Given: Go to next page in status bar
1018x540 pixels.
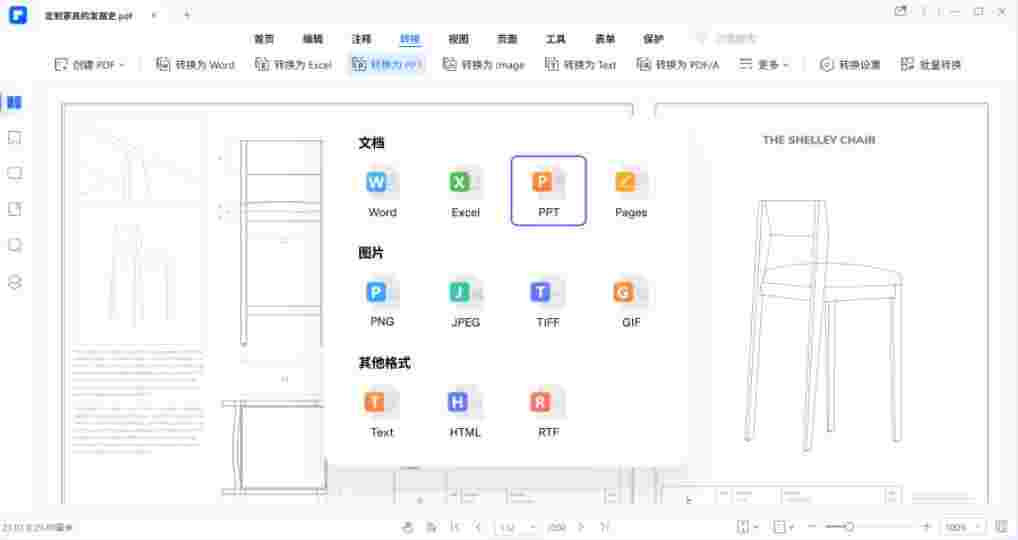Looking at the screenshot, I should pyautogui.click(x=581, y=527).
